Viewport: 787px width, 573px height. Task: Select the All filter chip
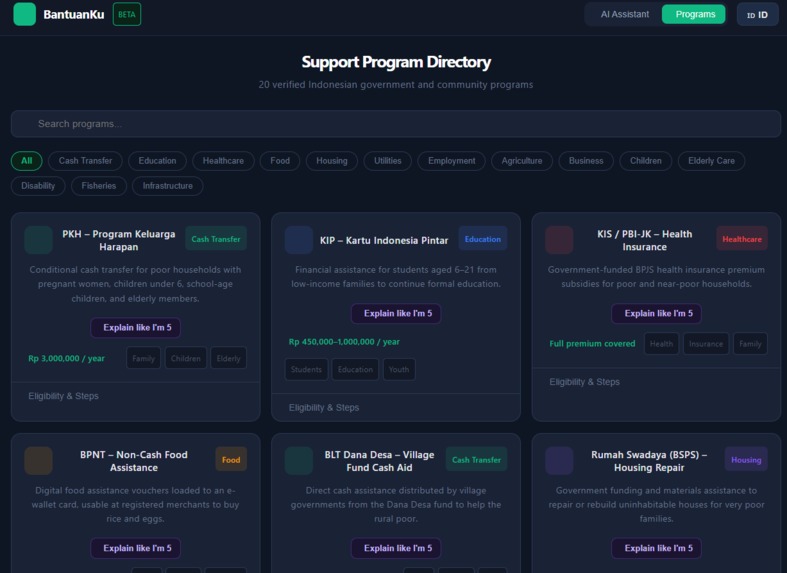pyautogui.click(x=27, y=161)
